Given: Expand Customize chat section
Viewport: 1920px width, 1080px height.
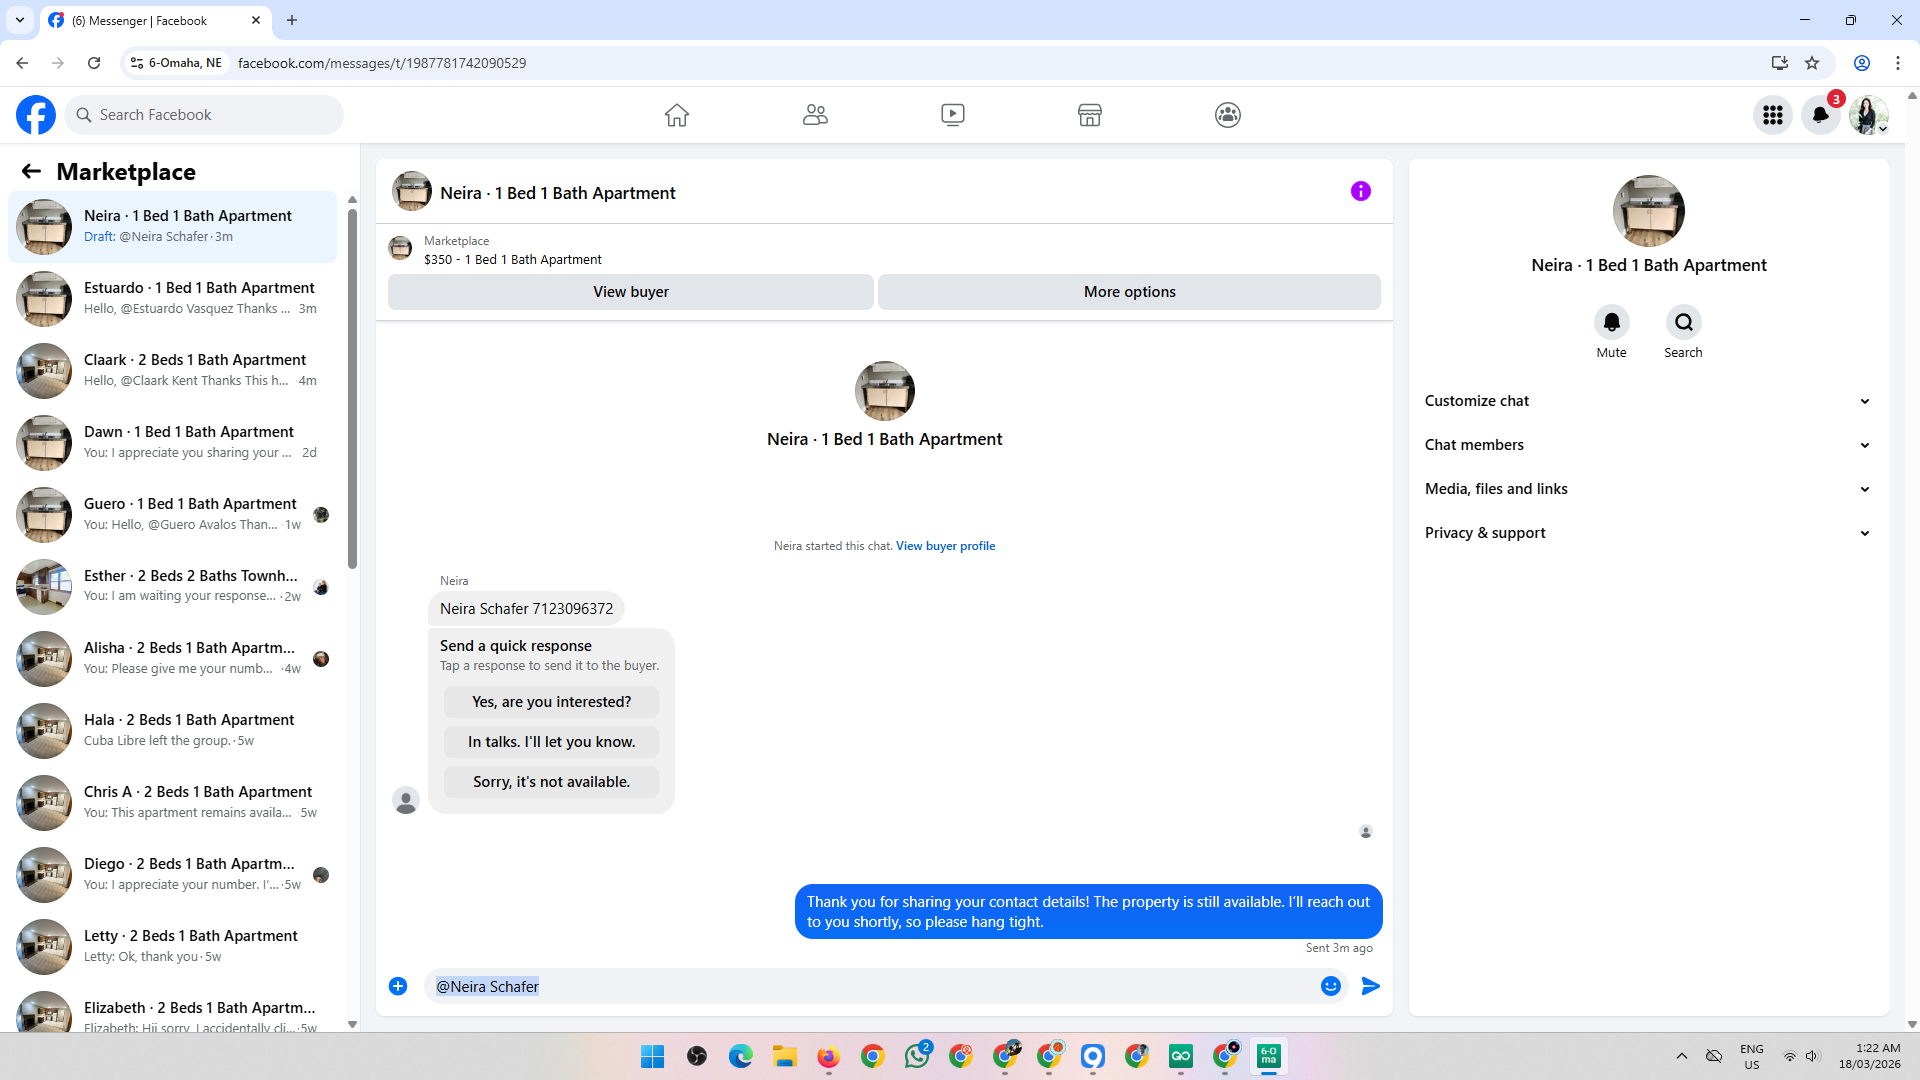Looking at the screenshot, I should [x=1648, y=401].
